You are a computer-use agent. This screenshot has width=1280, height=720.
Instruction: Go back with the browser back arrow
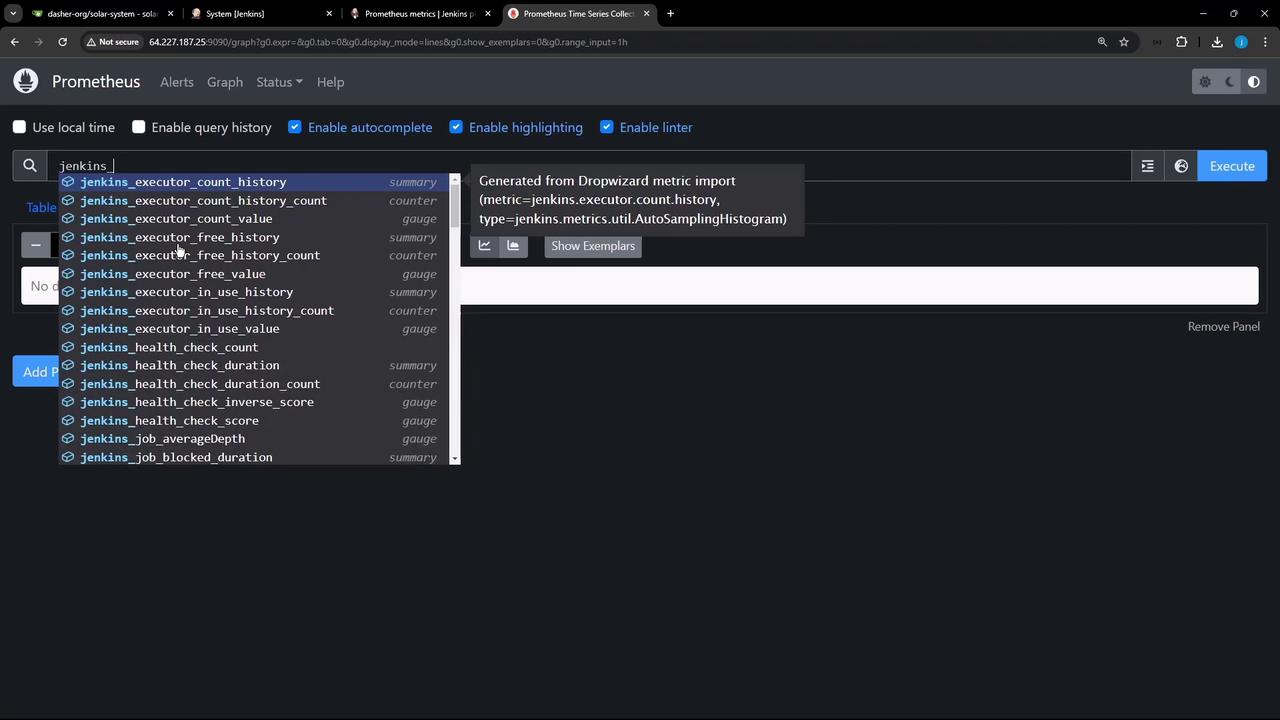(x=15, y=42)
